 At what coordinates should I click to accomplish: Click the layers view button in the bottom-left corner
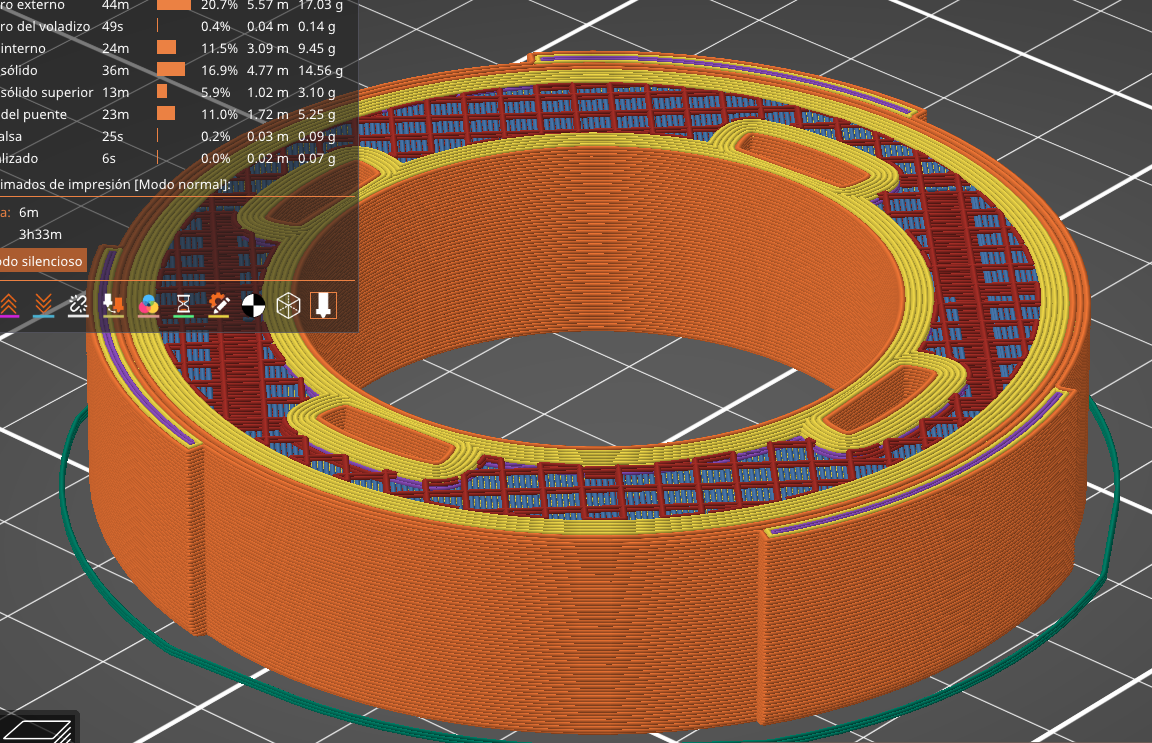tap(38, 728)
